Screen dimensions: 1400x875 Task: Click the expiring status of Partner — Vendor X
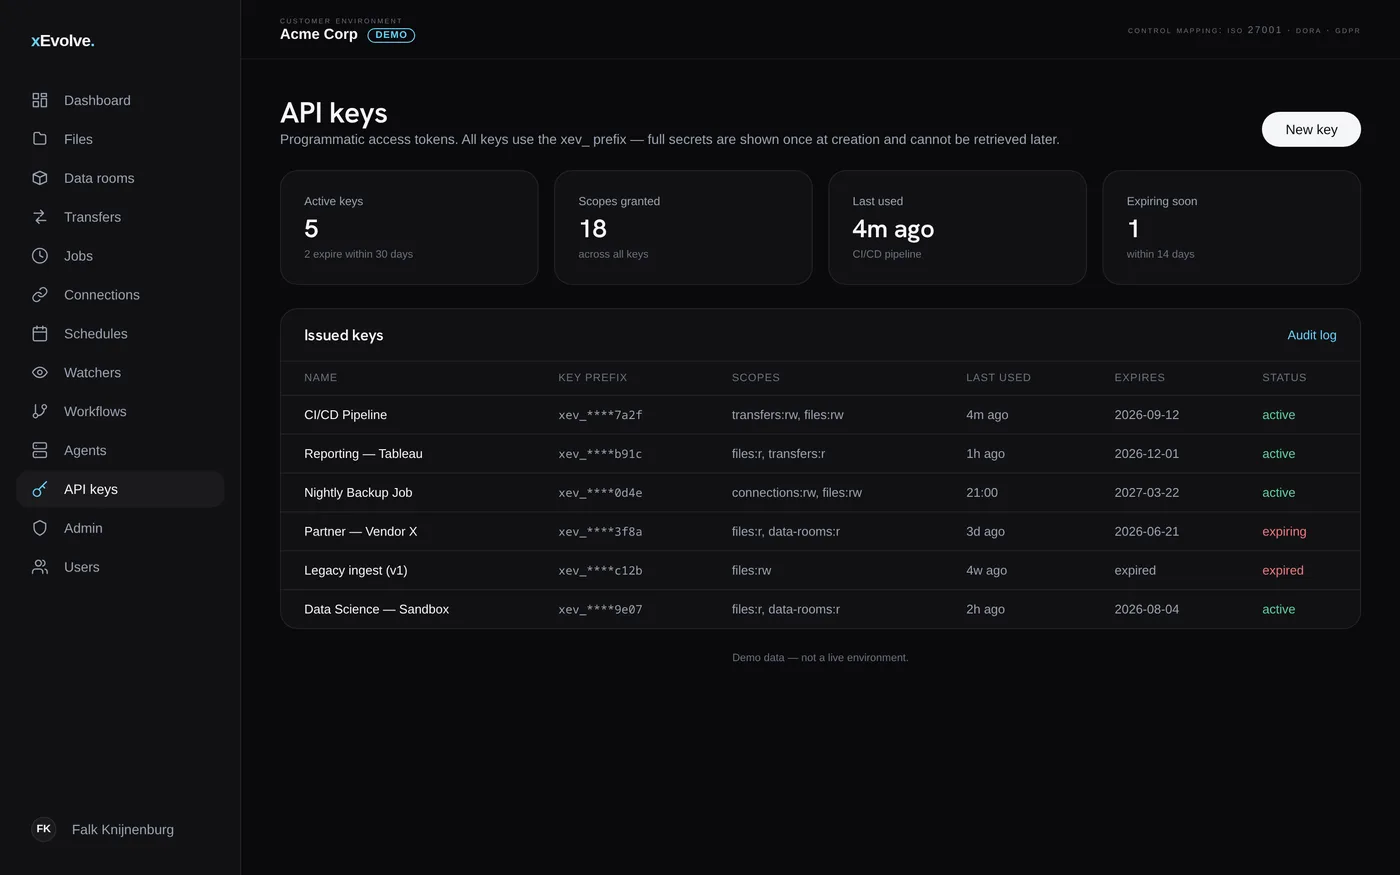click(1284, 532)
